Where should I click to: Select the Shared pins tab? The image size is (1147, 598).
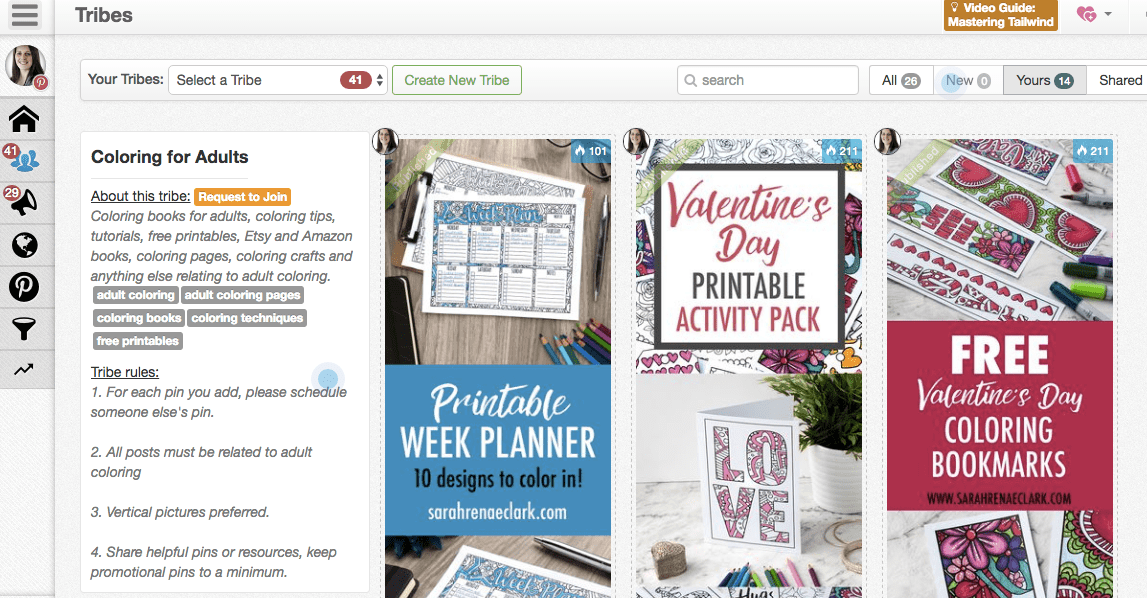click(x=1119, y=81)
